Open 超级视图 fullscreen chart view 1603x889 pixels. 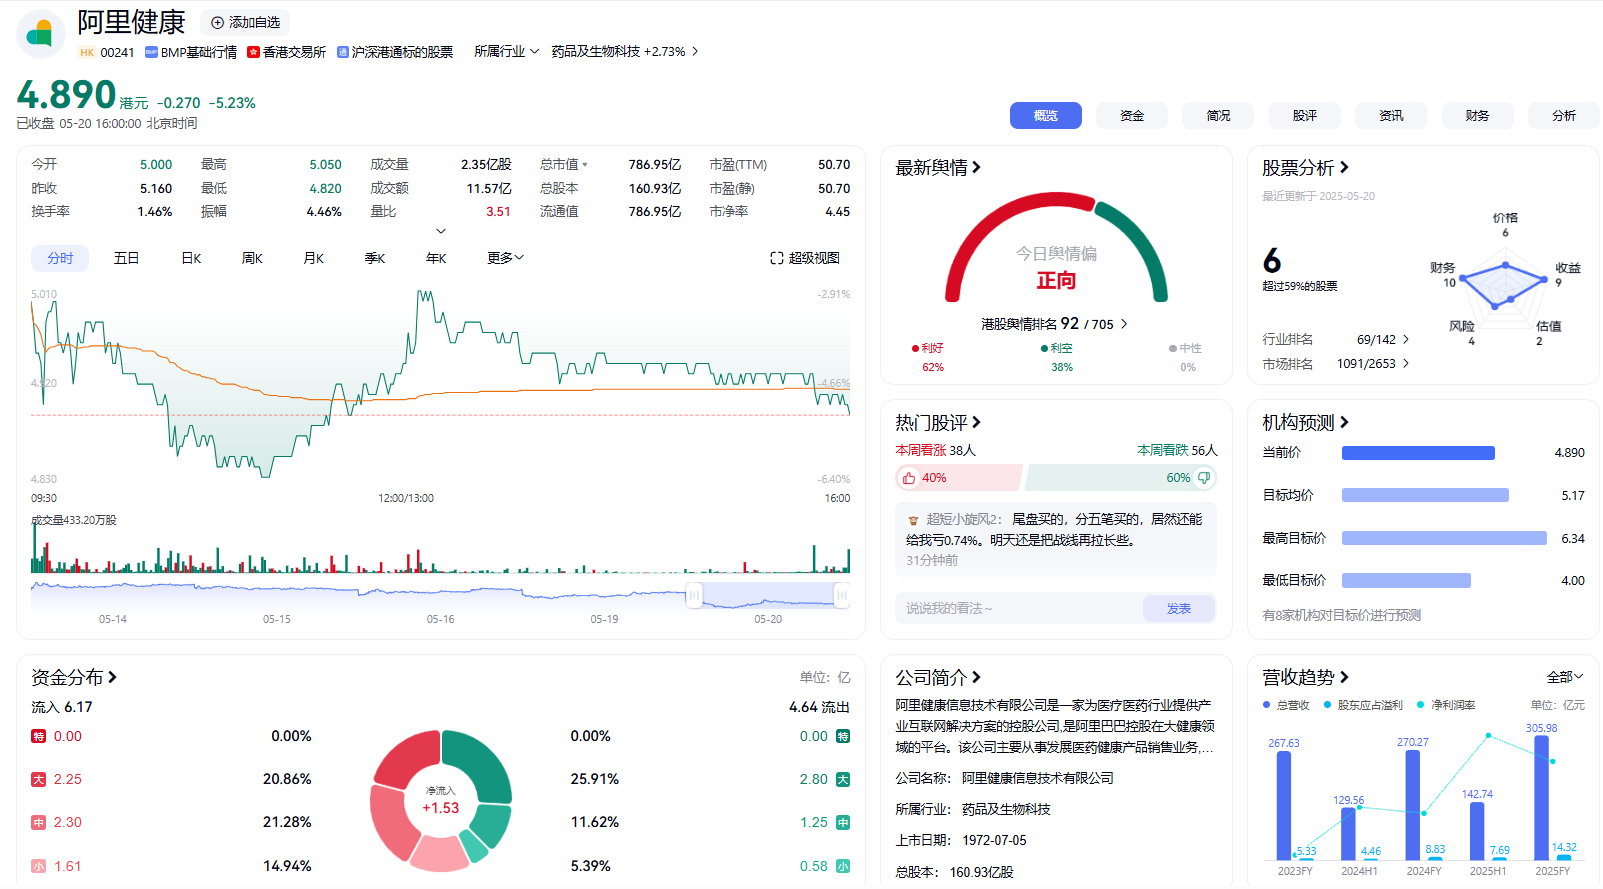(x=805, y=258)
